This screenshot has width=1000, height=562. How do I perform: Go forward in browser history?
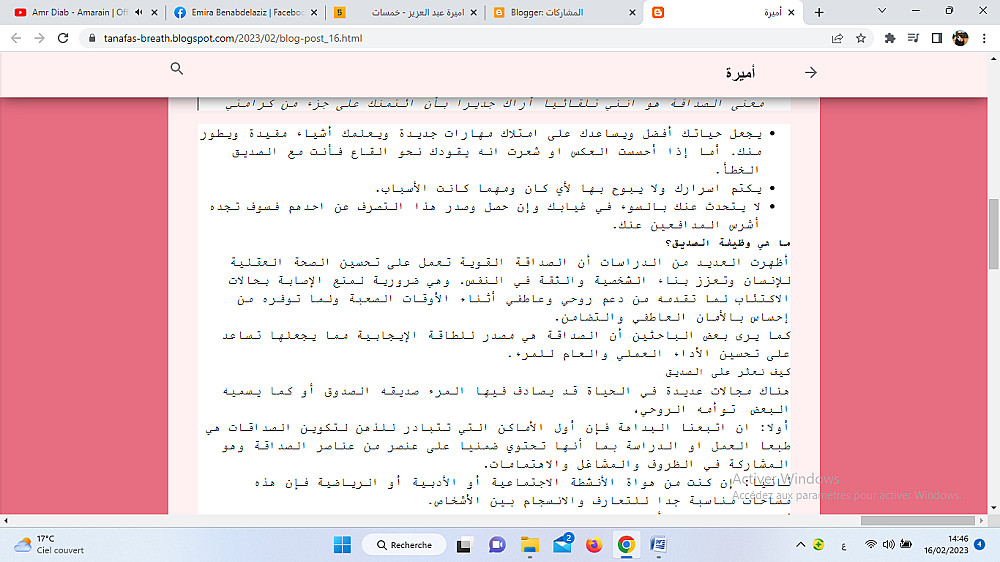tap(40, 38)
